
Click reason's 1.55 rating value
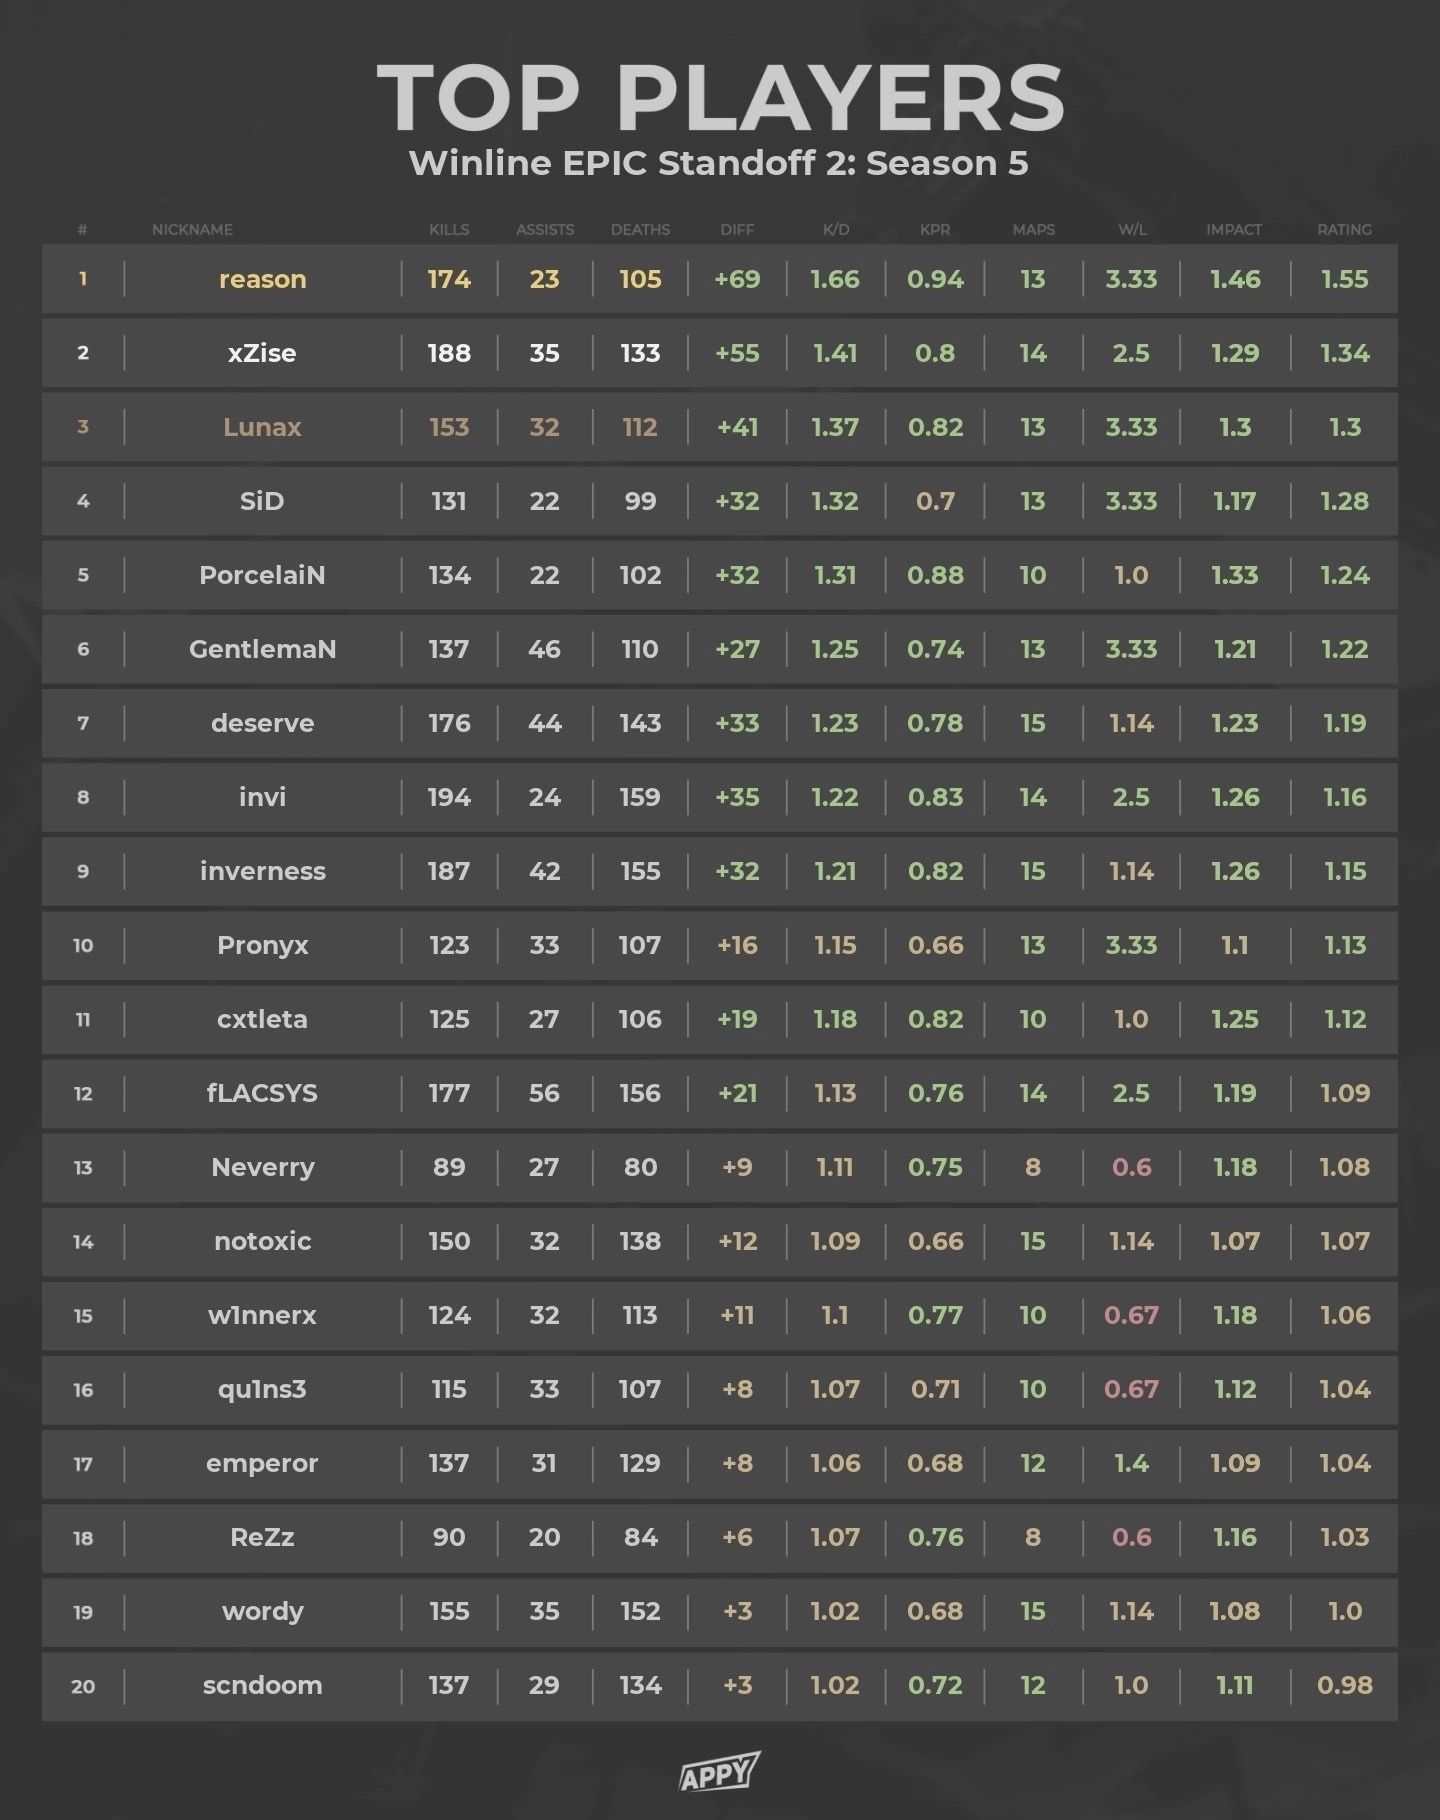pyautogui.click(x=1344, y=279)
